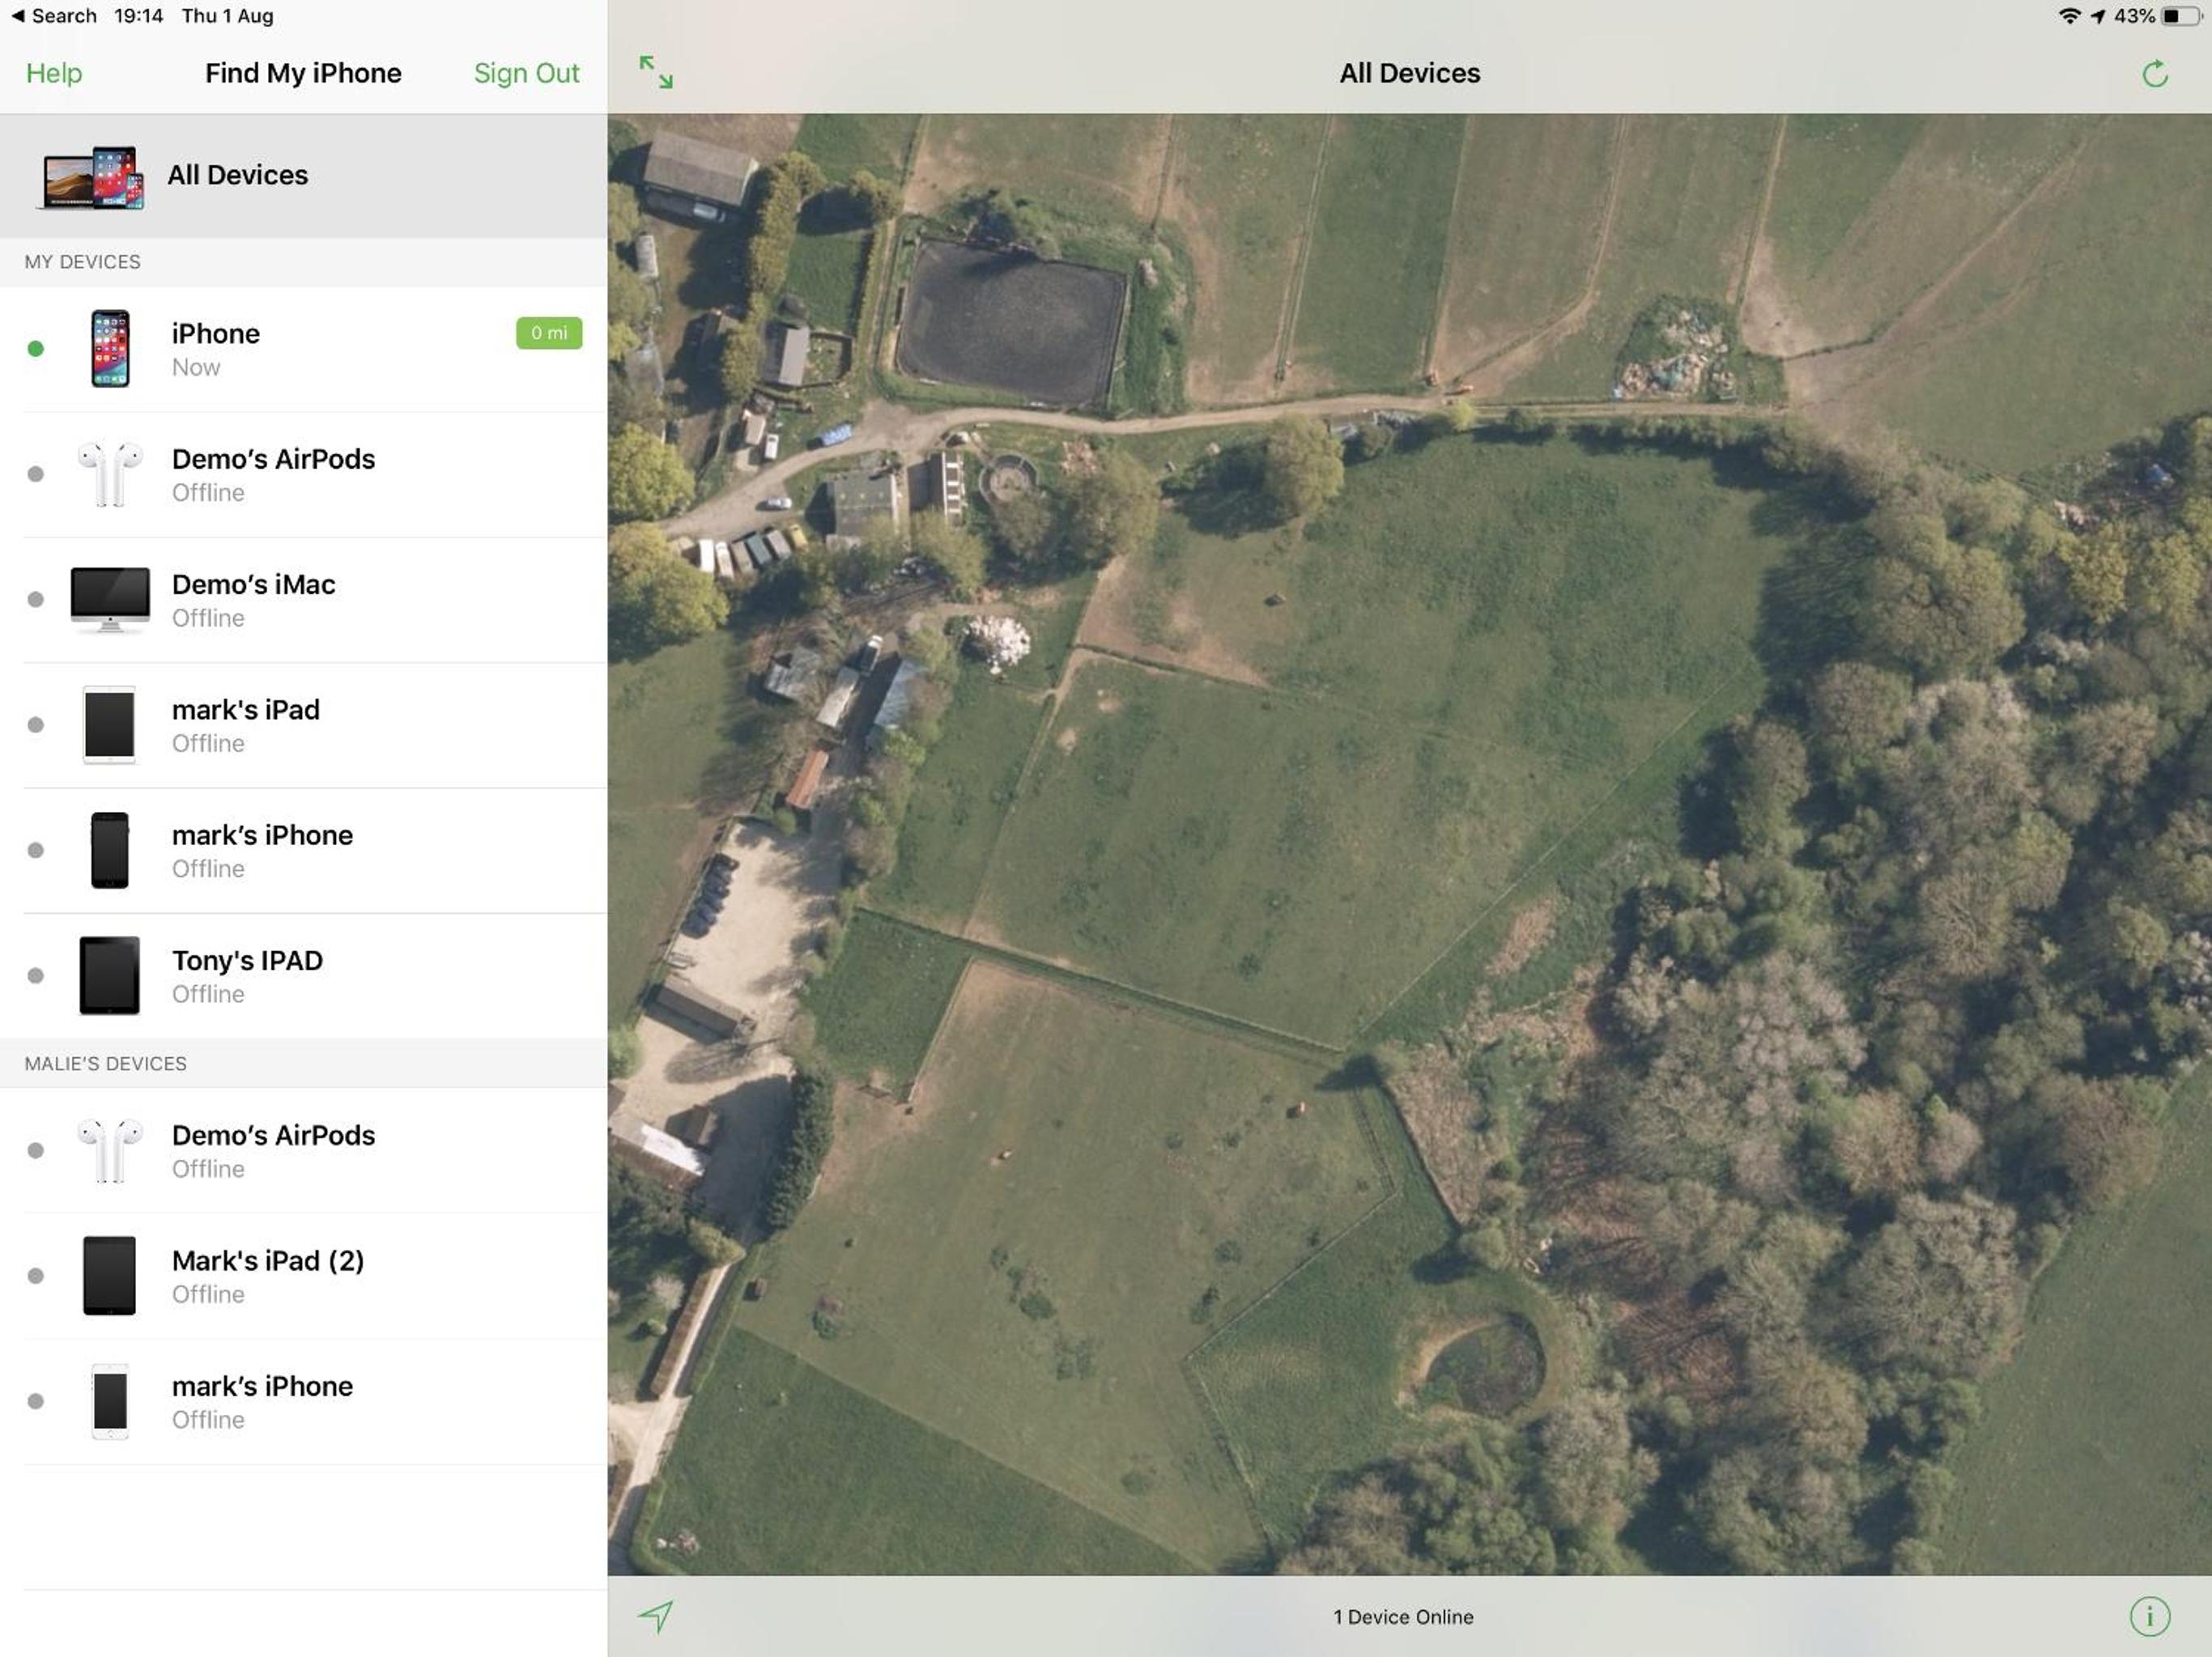The height and width of the screenshot is (1657, 2212).
Task: Open the map info options
Action: [2149, 1615]
